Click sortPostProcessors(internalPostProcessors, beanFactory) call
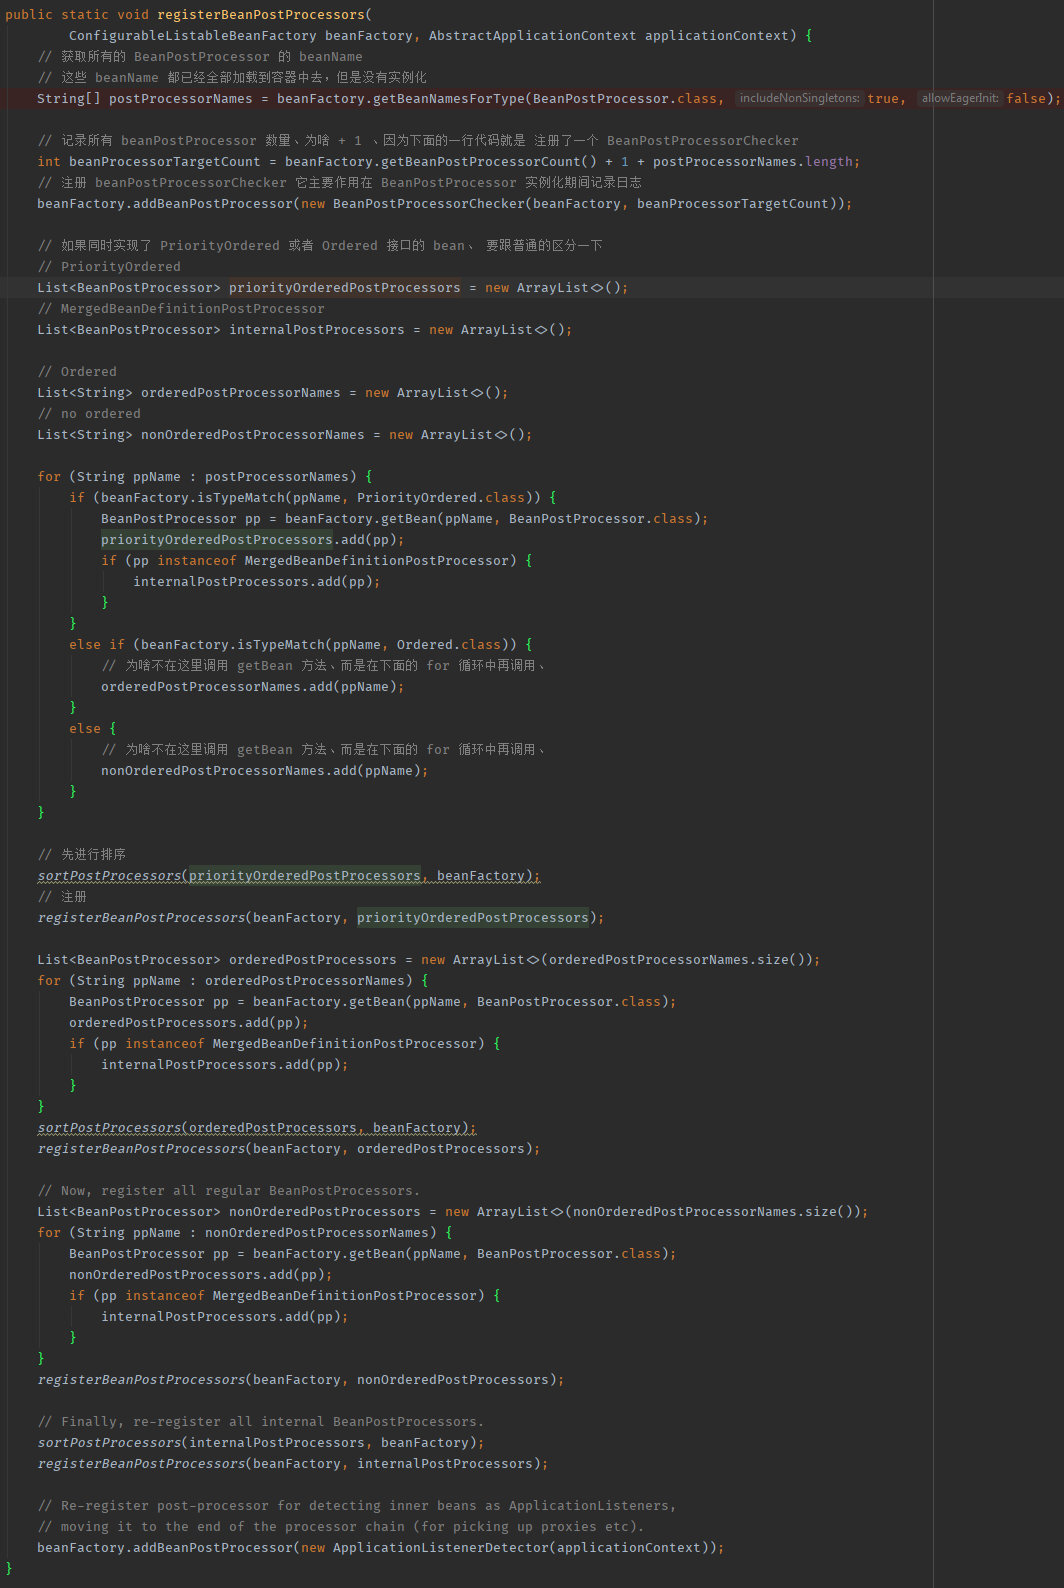This screenshot has height=1588, width=1064. (x=261, y=1442)
